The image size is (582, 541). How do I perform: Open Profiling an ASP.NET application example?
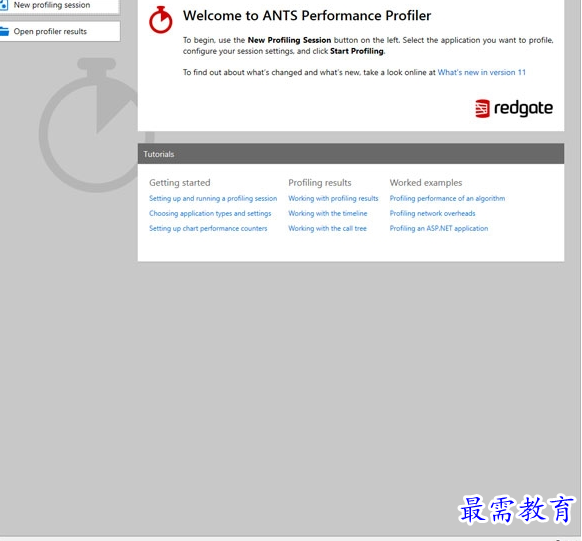pos(438,228)
